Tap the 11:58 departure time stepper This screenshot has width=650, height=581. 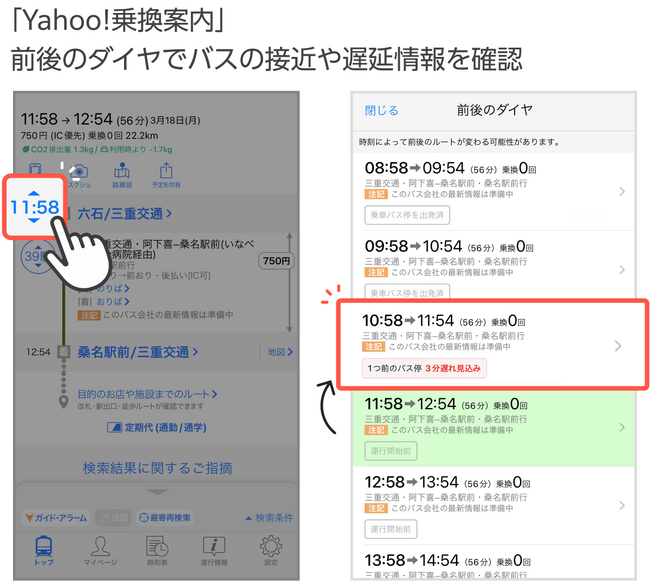tap(35, 207)
